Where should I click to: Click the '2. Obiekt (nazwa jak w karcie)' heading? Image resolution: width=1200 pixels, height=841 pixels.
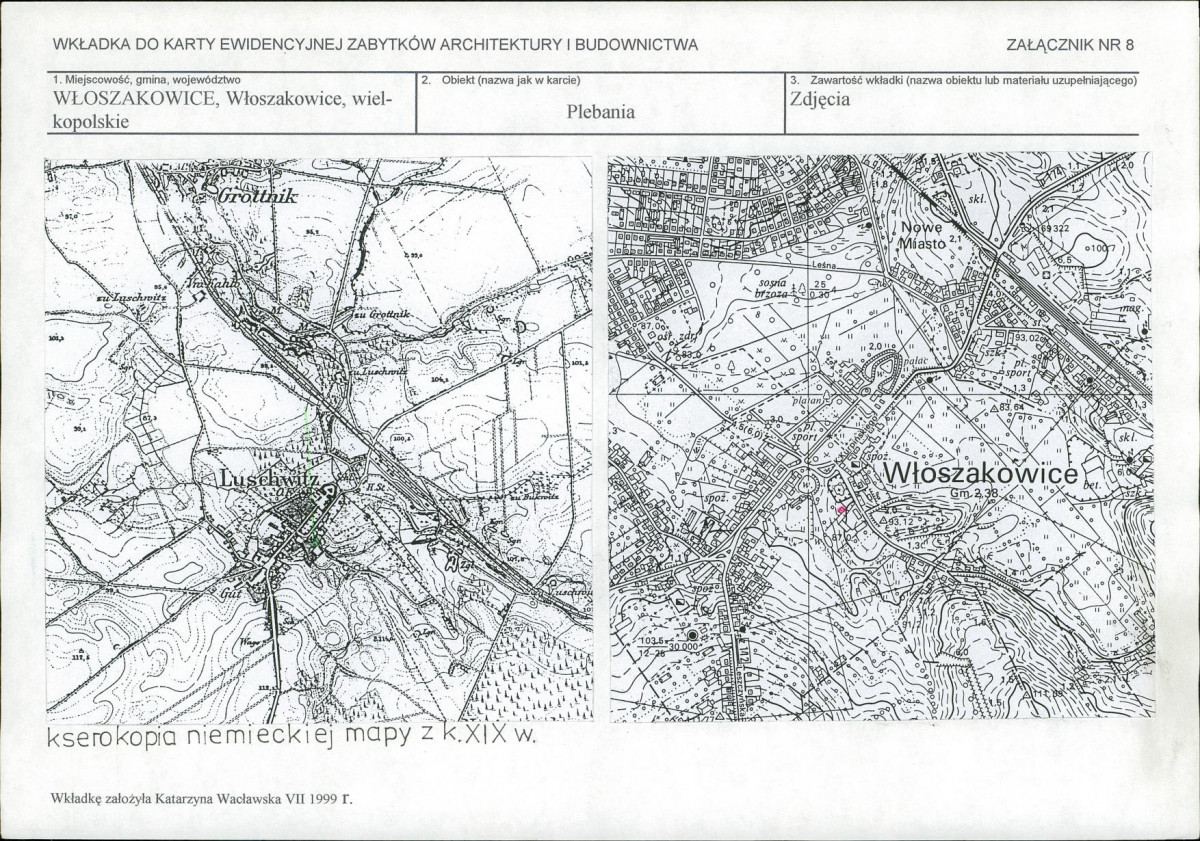point(501,80)
